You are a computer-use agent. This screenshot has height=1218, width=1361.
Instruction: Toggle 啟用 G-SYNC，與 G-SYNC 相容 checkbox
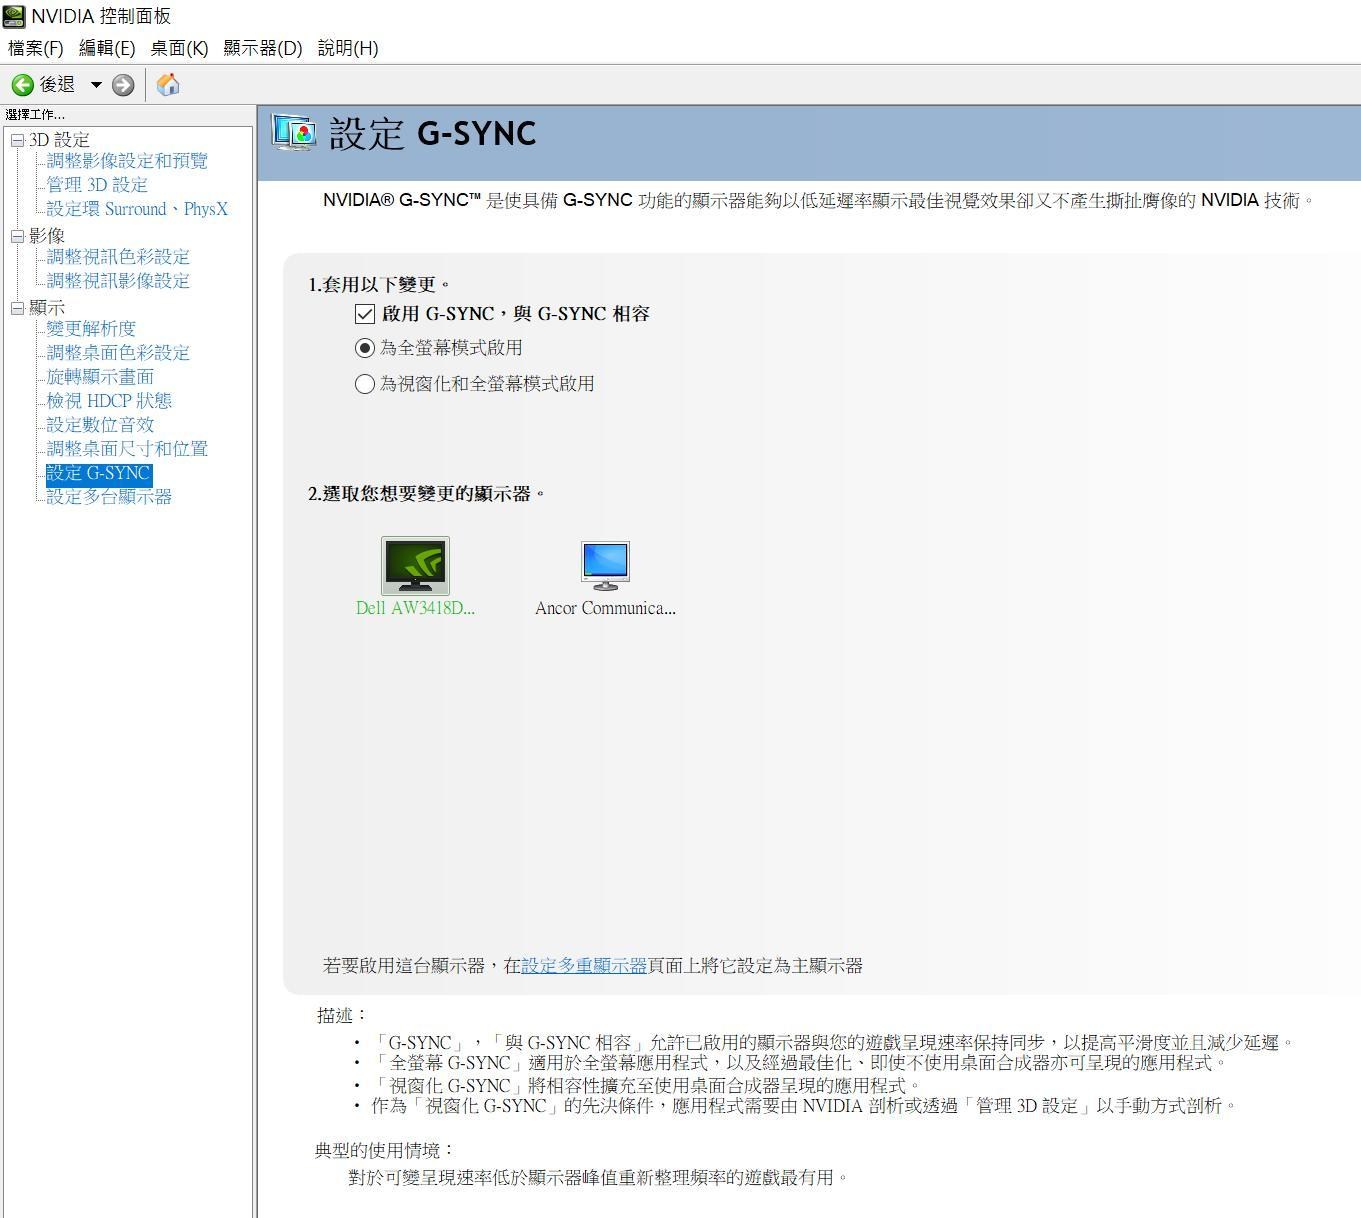[365, 314]
